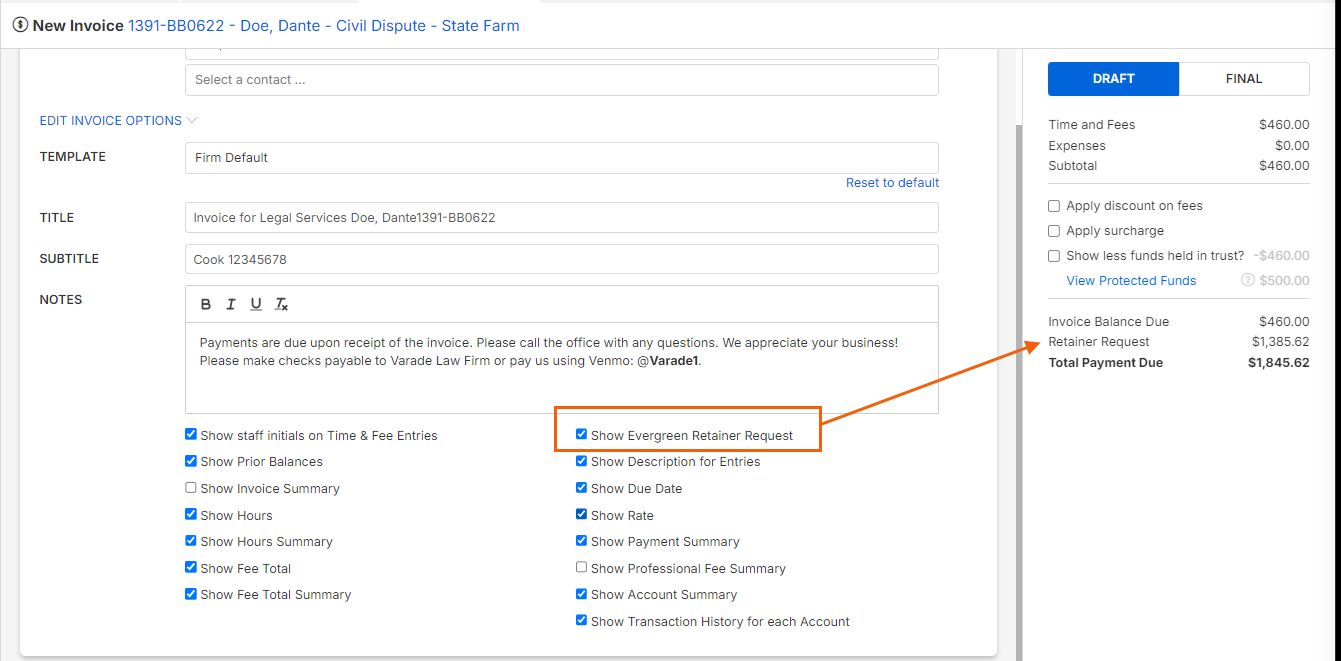Apply italic formatting in Notes editor

tap(231, 305)
